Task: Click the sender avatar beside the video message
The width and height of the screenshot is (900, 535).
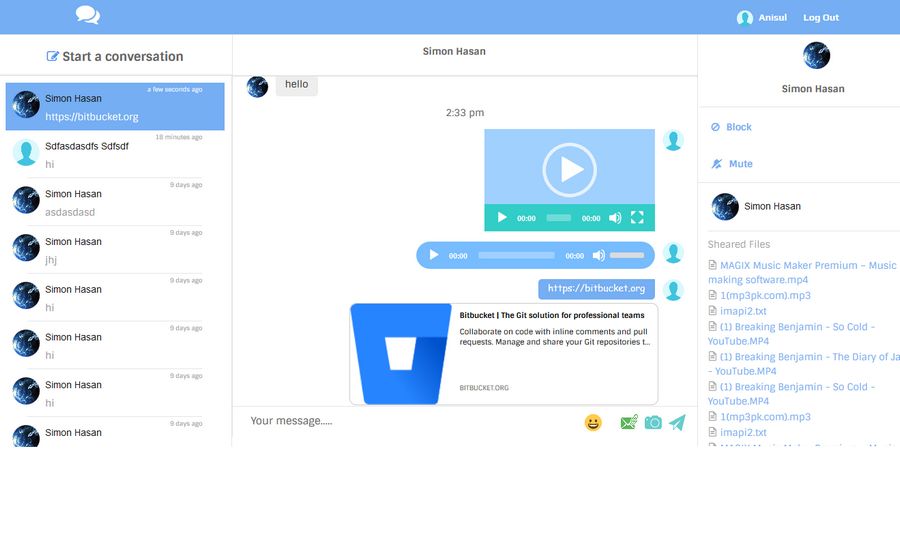Action: [673, 140]
